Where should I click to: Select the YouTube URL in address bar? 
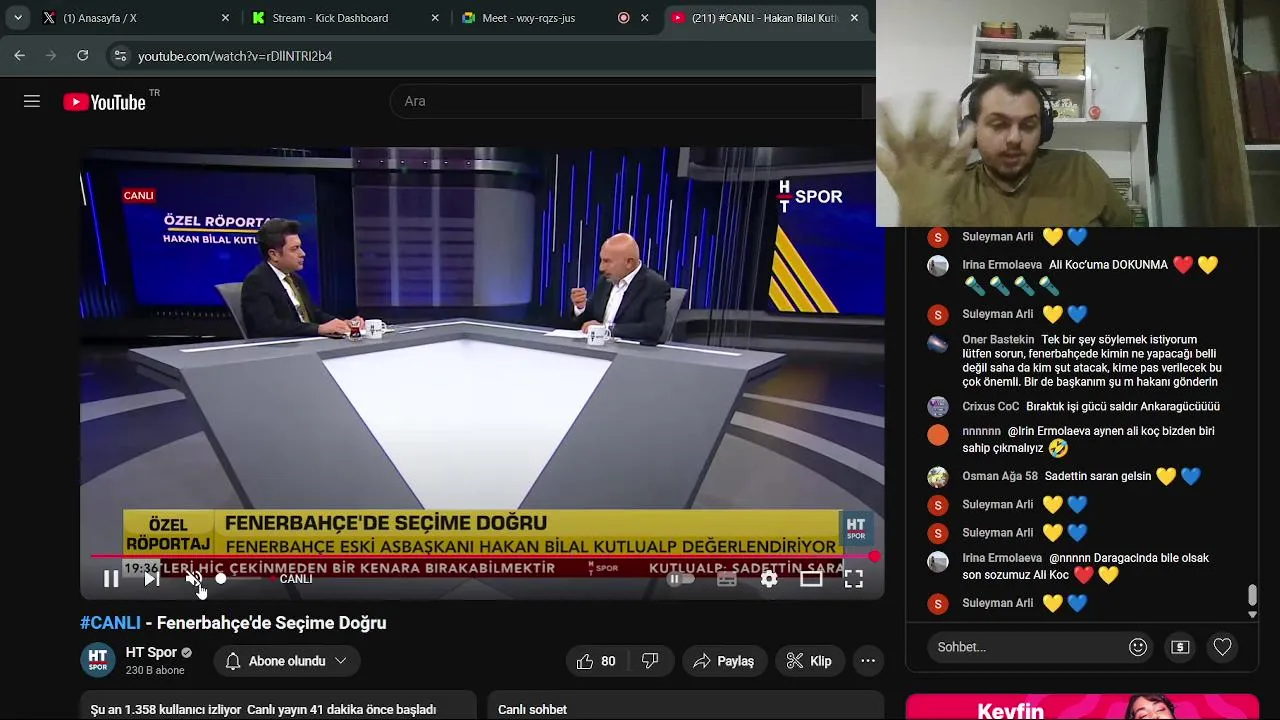[235, 56]
